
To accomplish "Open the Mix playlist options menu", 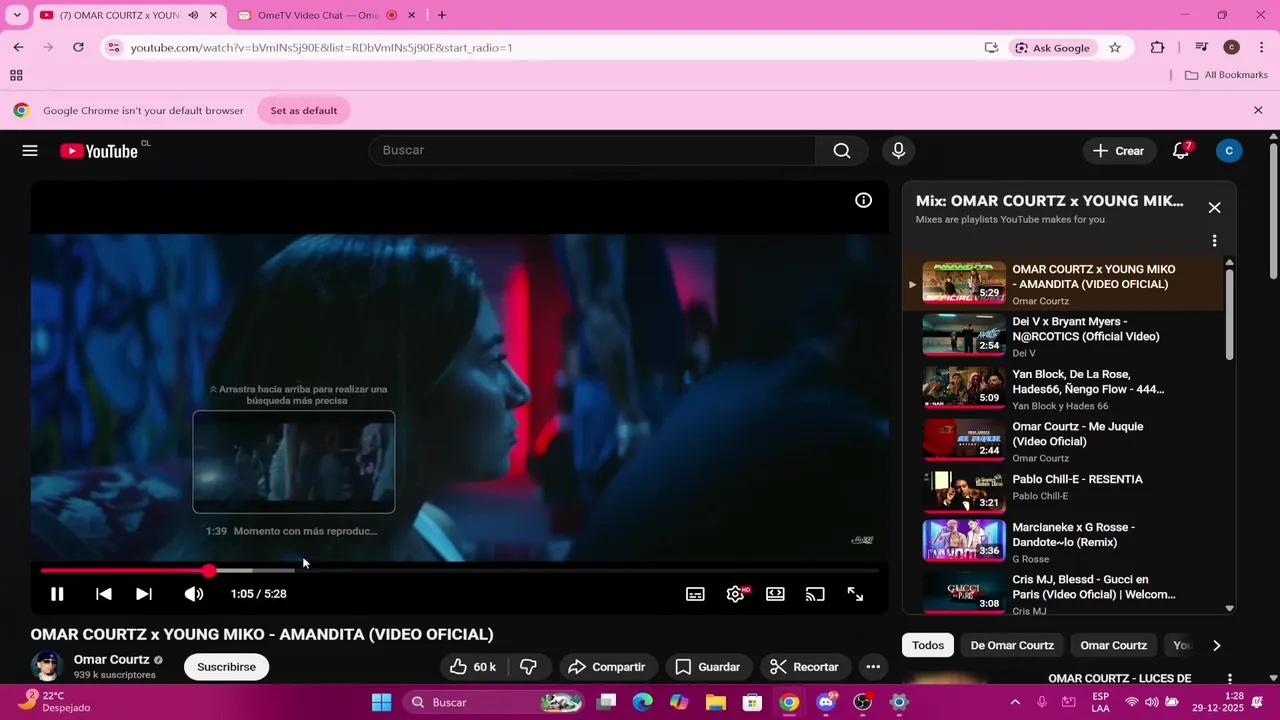I will (x=1214, y=241).
